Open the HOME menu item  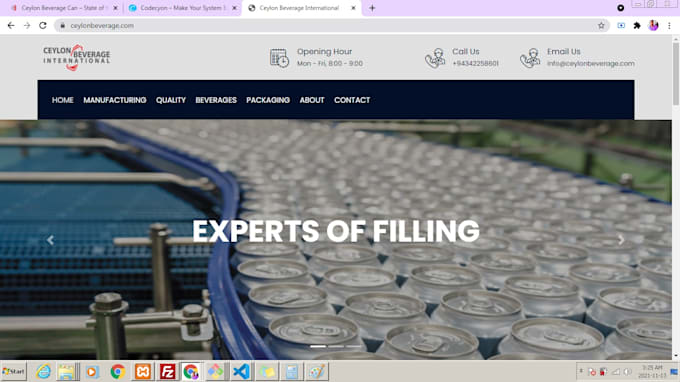[x=62, y=100]
